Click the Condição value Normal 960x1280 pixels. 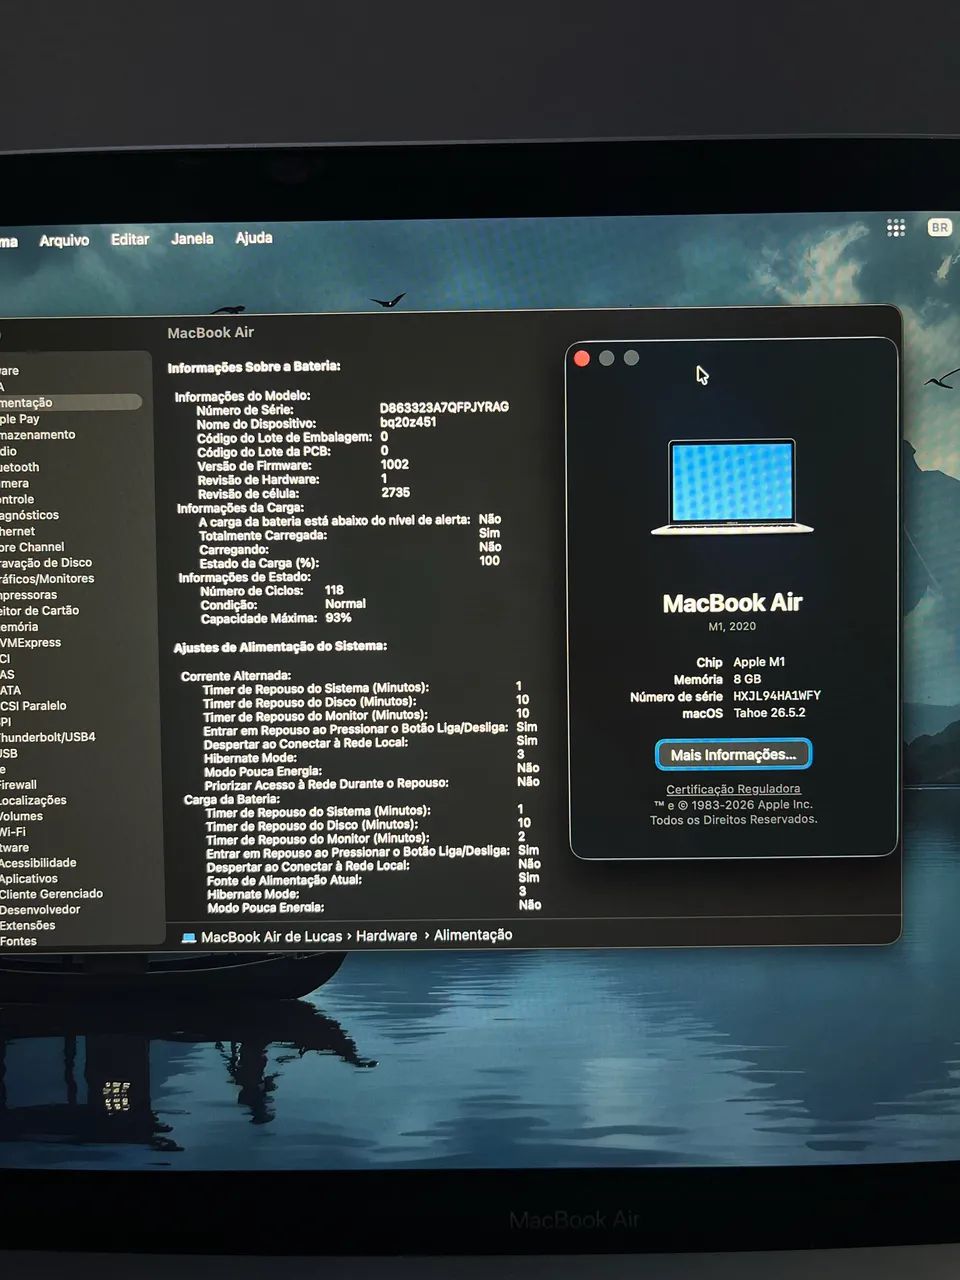coord(345,604)
